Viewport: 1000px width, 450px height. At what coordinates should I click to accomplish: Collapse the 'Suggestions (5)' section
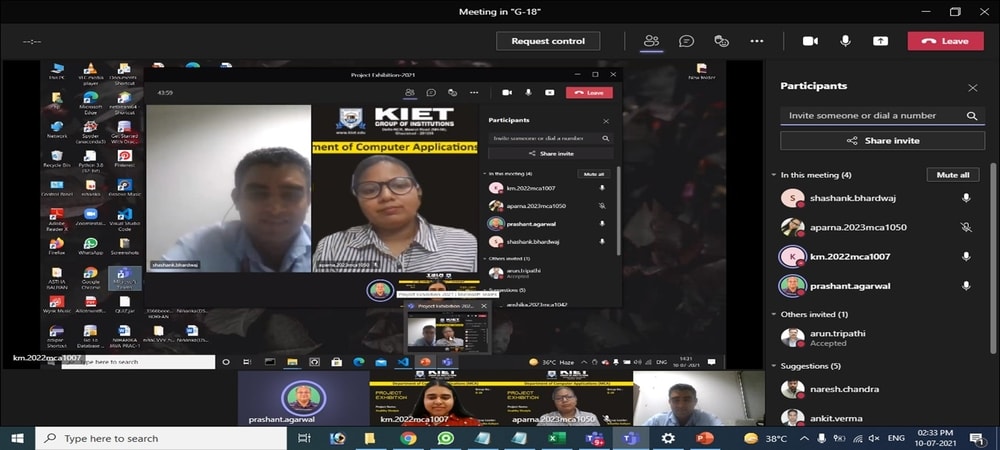(774, 366)
